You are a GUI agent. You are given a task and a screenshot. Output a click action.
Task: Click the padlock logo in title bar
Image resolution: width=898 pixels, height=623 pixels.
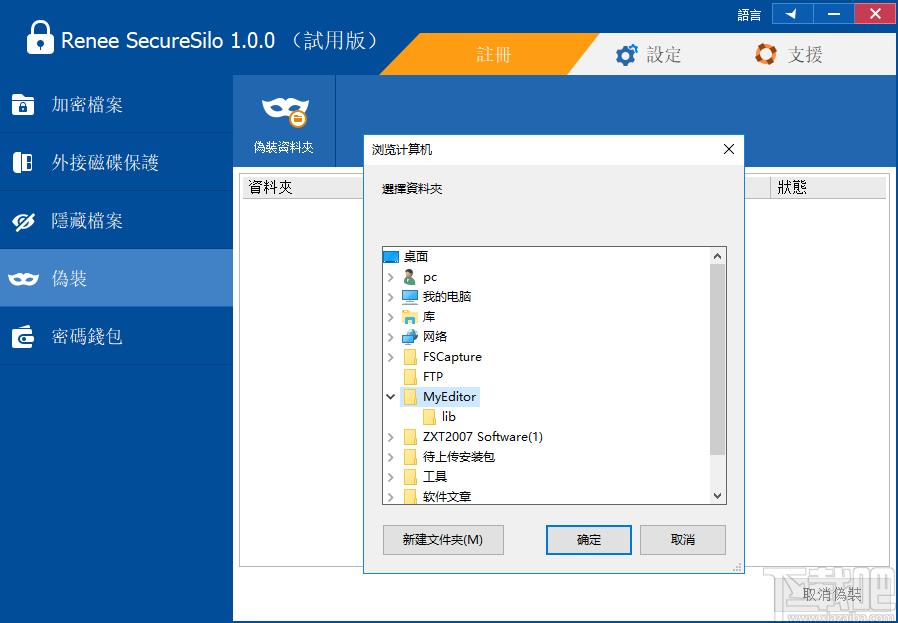point(40,37)
